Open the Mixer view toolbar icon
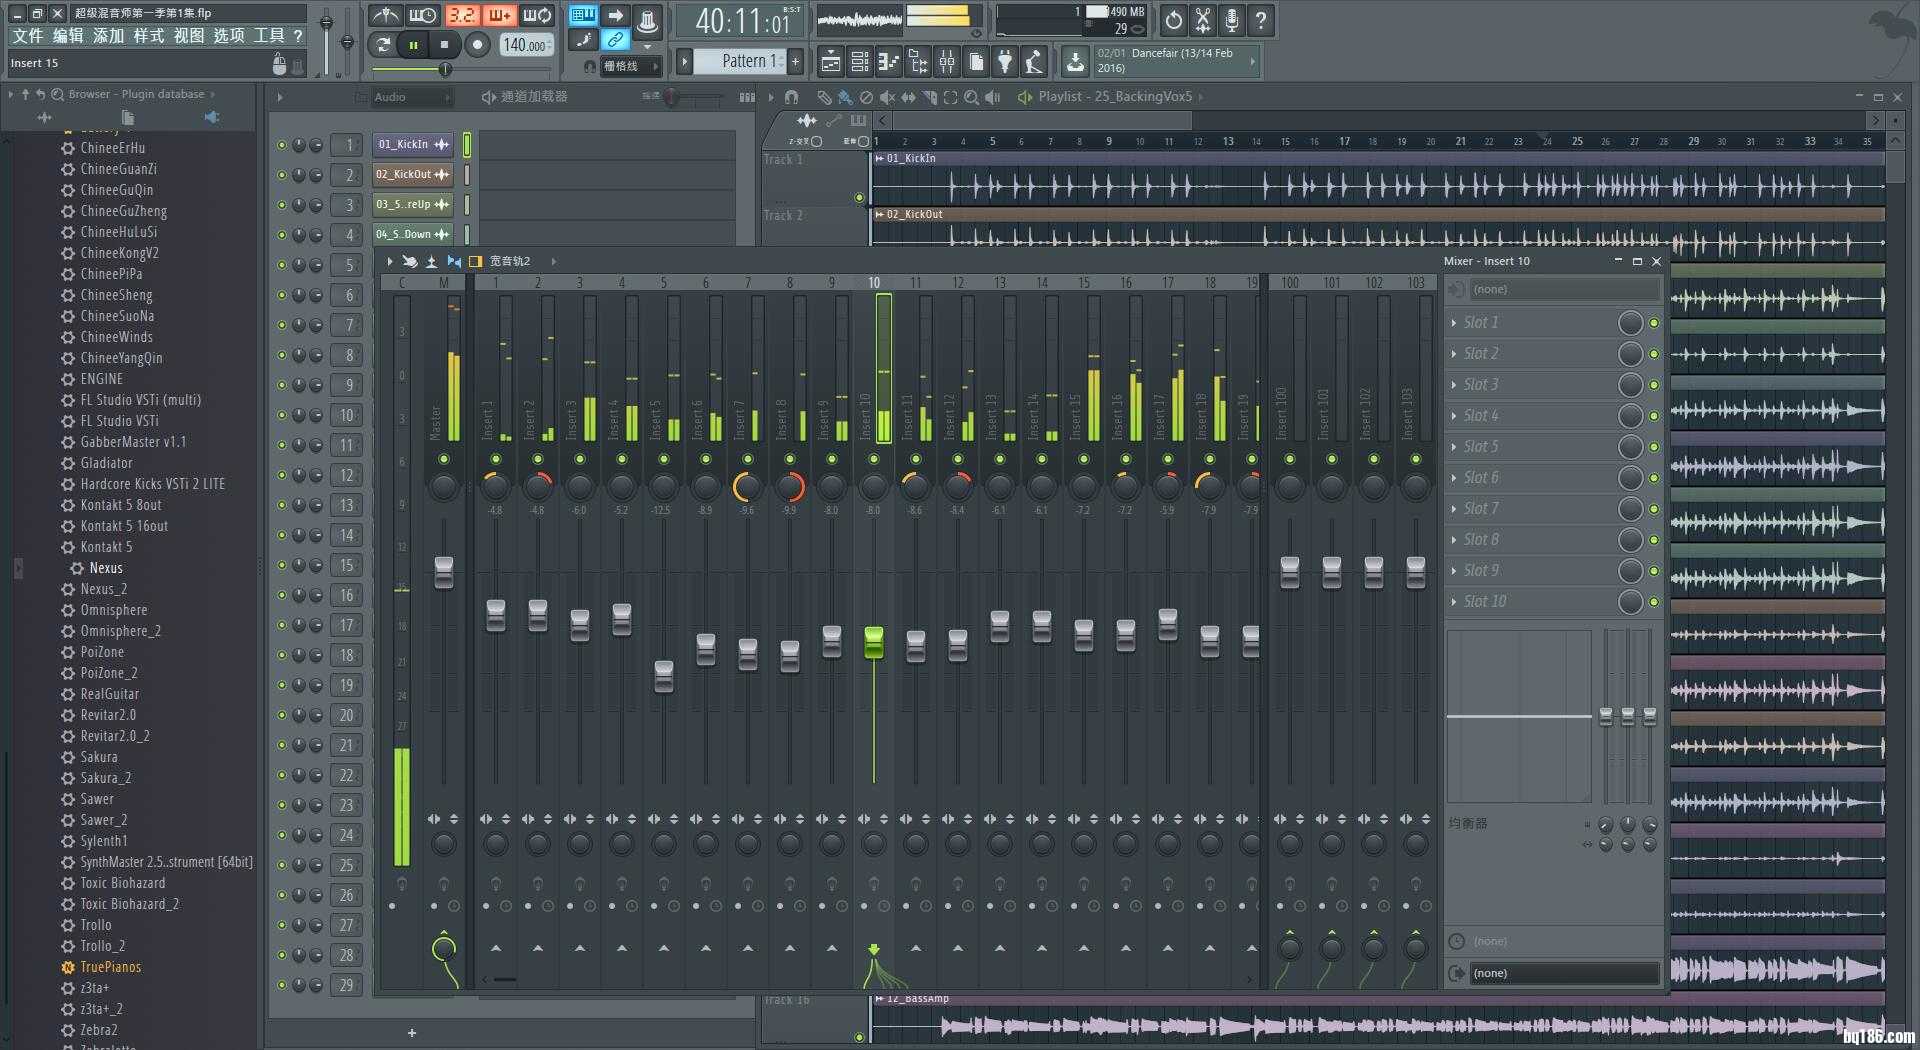1920x1050 pixels. click(x=946, y=62)
